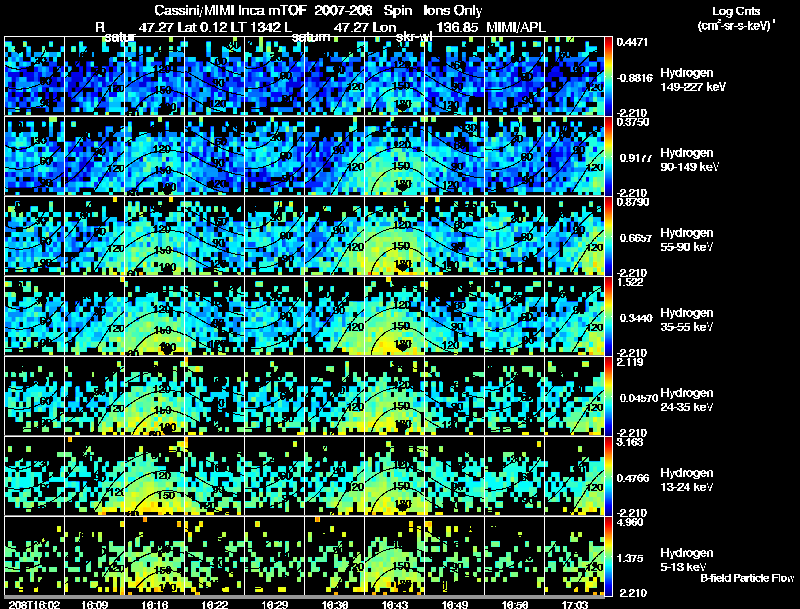Click the 'Hydrogen 24-35 keV' row label
The image size is (800, 609).
coord(687,400)
